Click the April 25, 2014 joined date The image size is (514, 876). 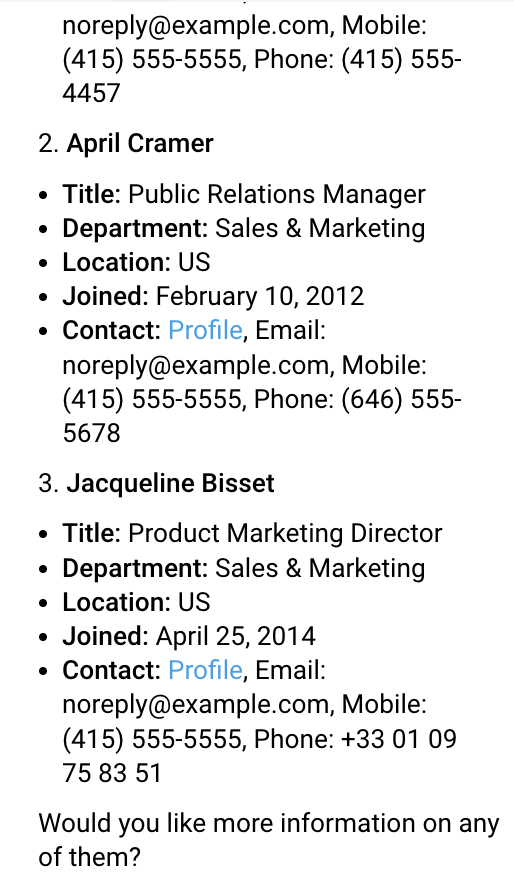click(235, 636)
